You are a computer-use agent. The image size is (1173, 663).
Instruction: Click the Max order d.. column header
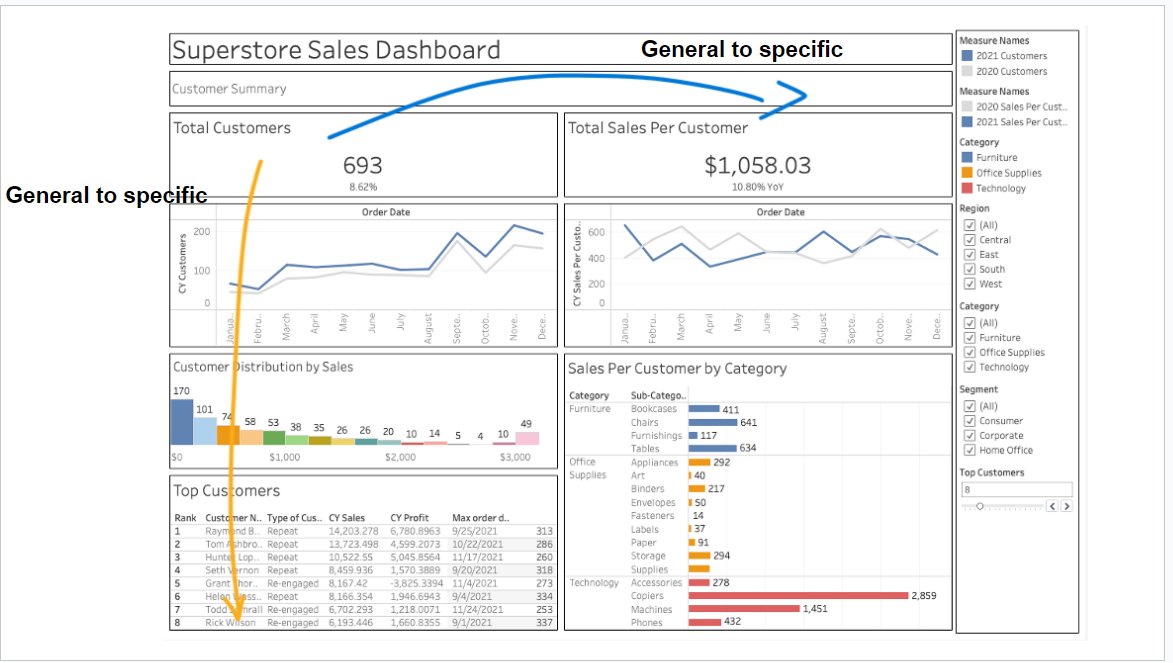[x=480, y=518]
